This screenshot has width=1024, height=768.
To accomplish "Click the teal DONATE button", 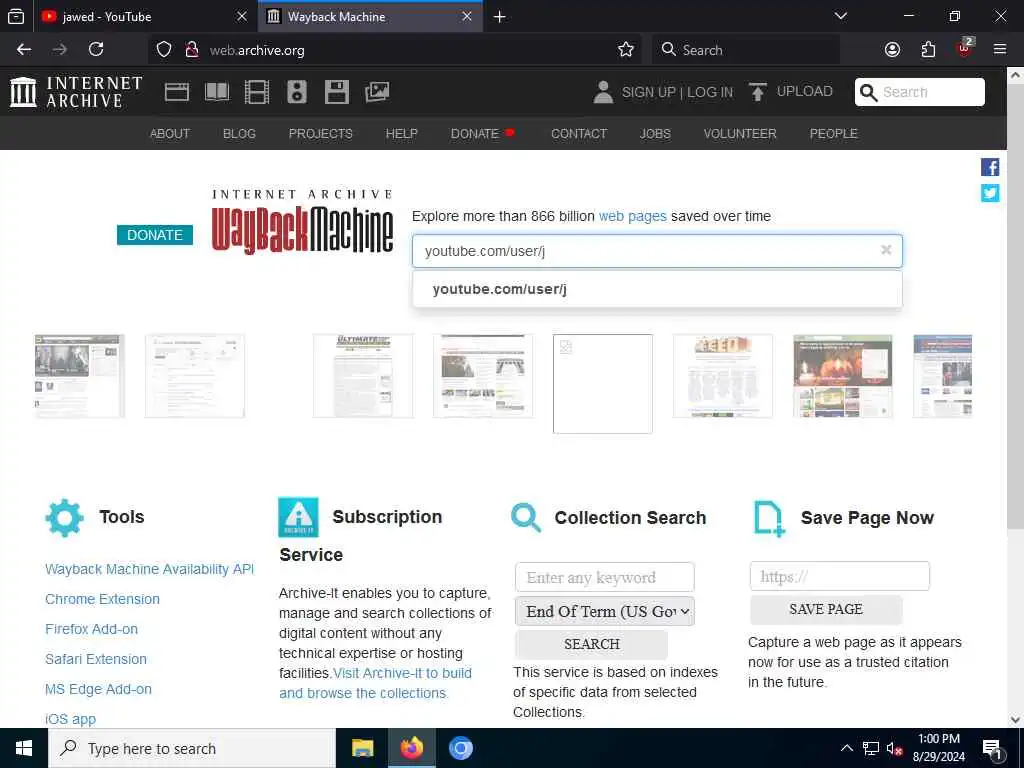I will tap(155, 235).
